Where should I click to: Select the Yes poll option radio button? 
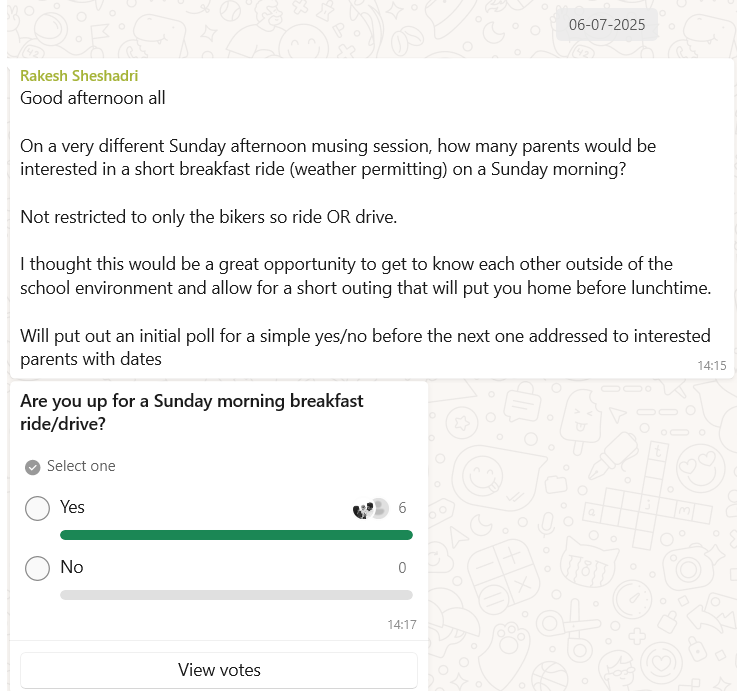pyautogui.click(x=37, y=508)
